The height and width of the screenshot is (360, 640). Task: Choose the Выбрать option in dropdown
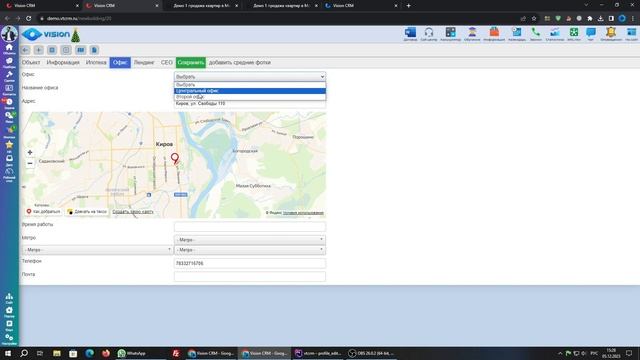(250, 84)
